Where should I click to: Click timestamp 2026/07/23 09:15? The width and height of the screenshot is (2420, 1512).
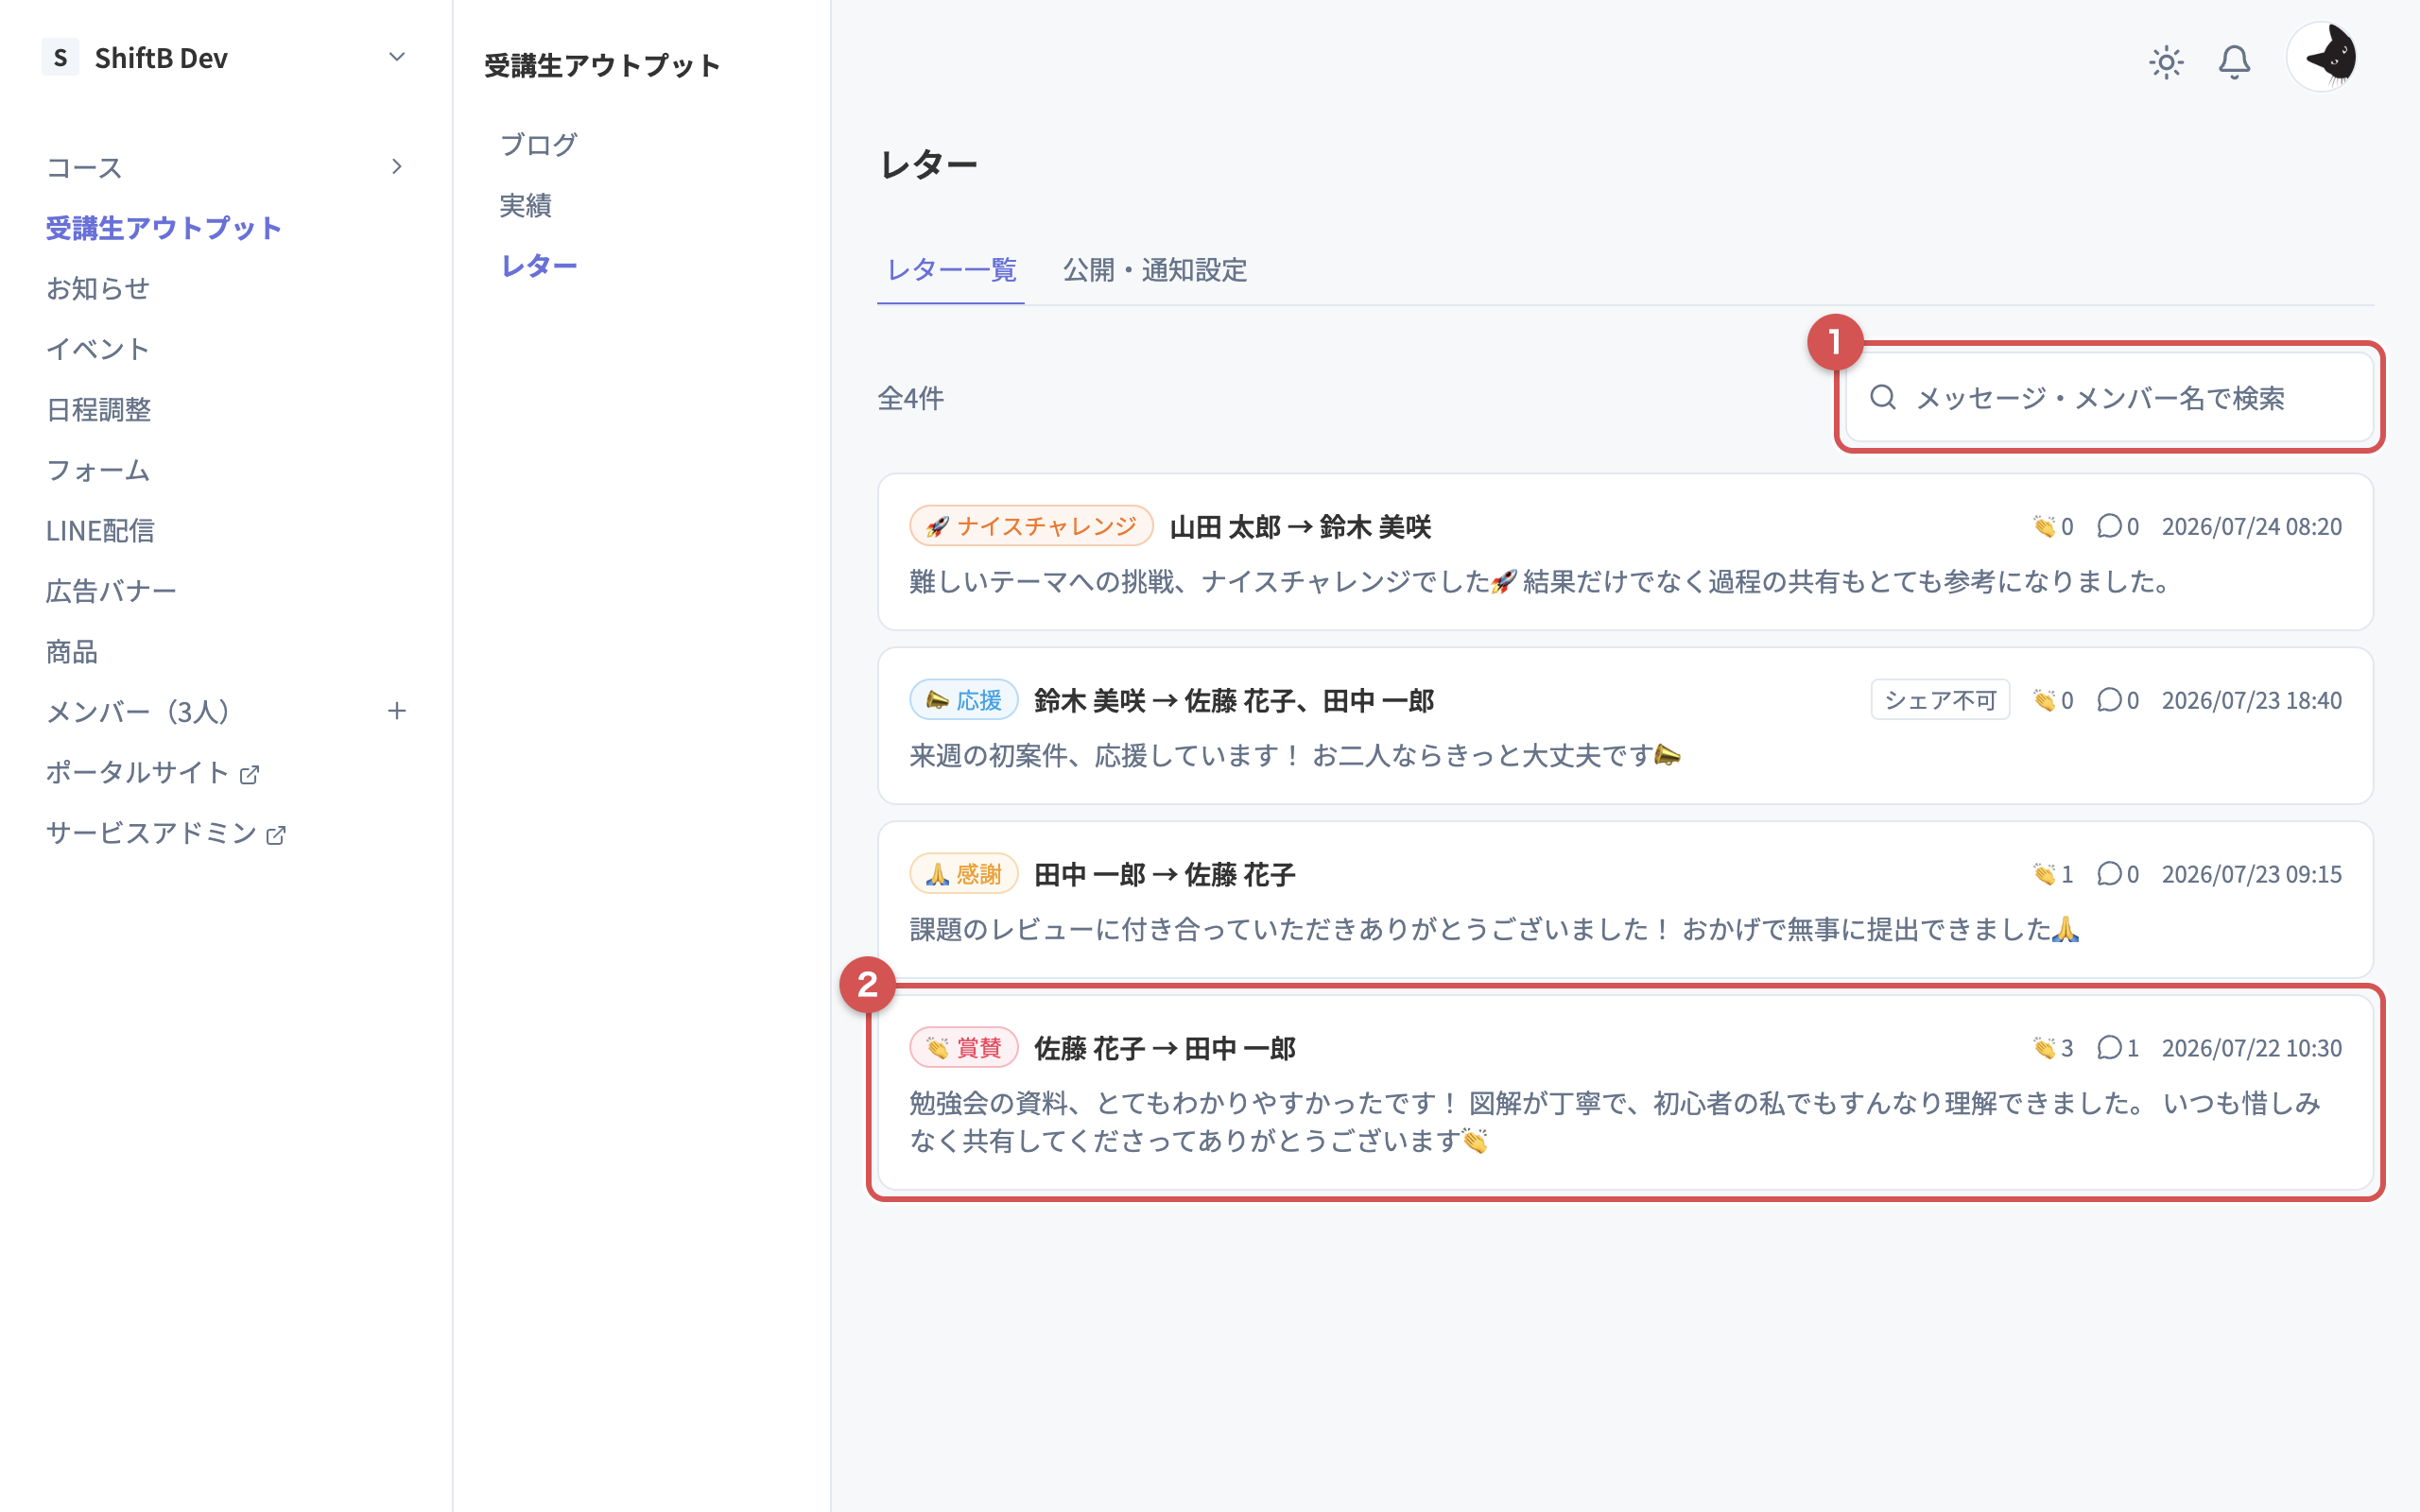[2251, 874]
